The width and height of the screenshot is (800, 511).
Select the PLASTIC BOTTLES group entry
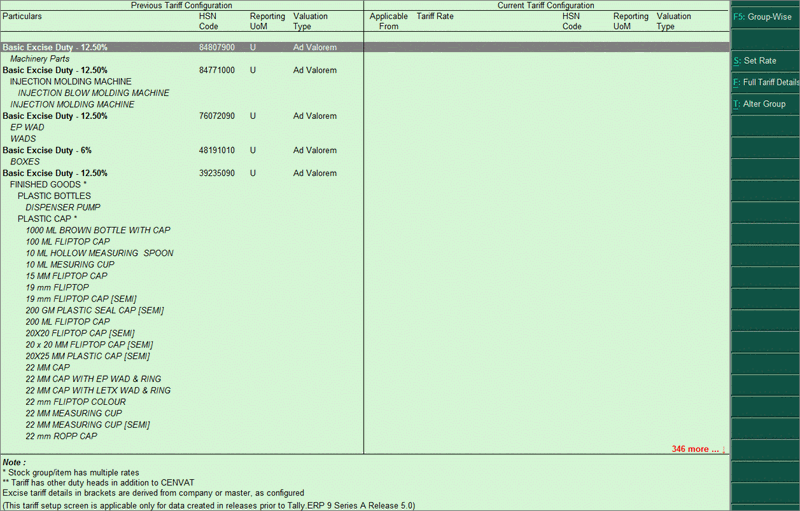click(x=53, y=196)
